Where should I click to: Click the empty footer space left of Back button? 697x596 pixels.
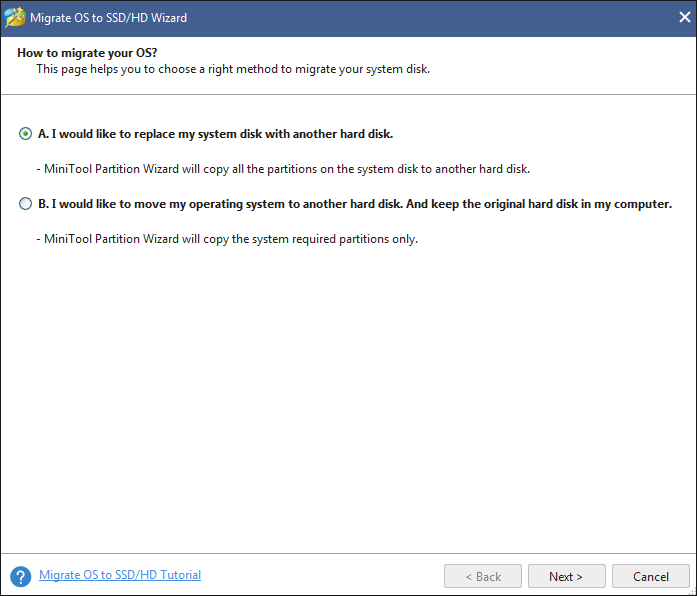point(320,576)
